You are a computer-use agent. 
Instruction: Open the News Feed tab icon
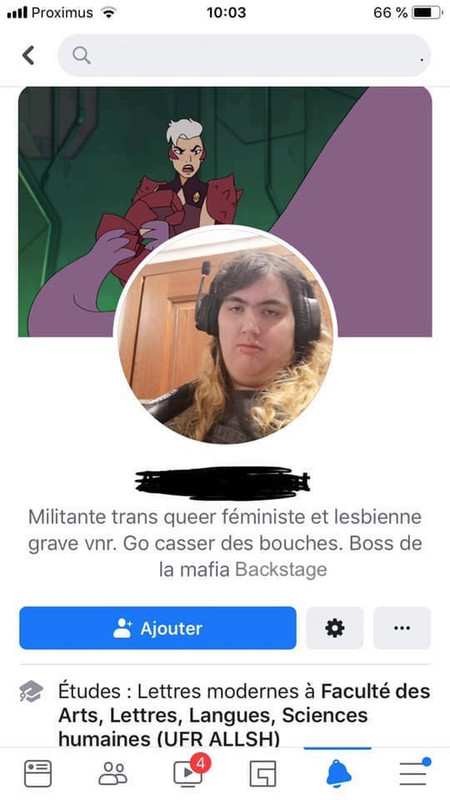pyautogui.click(x=38, y=773)
